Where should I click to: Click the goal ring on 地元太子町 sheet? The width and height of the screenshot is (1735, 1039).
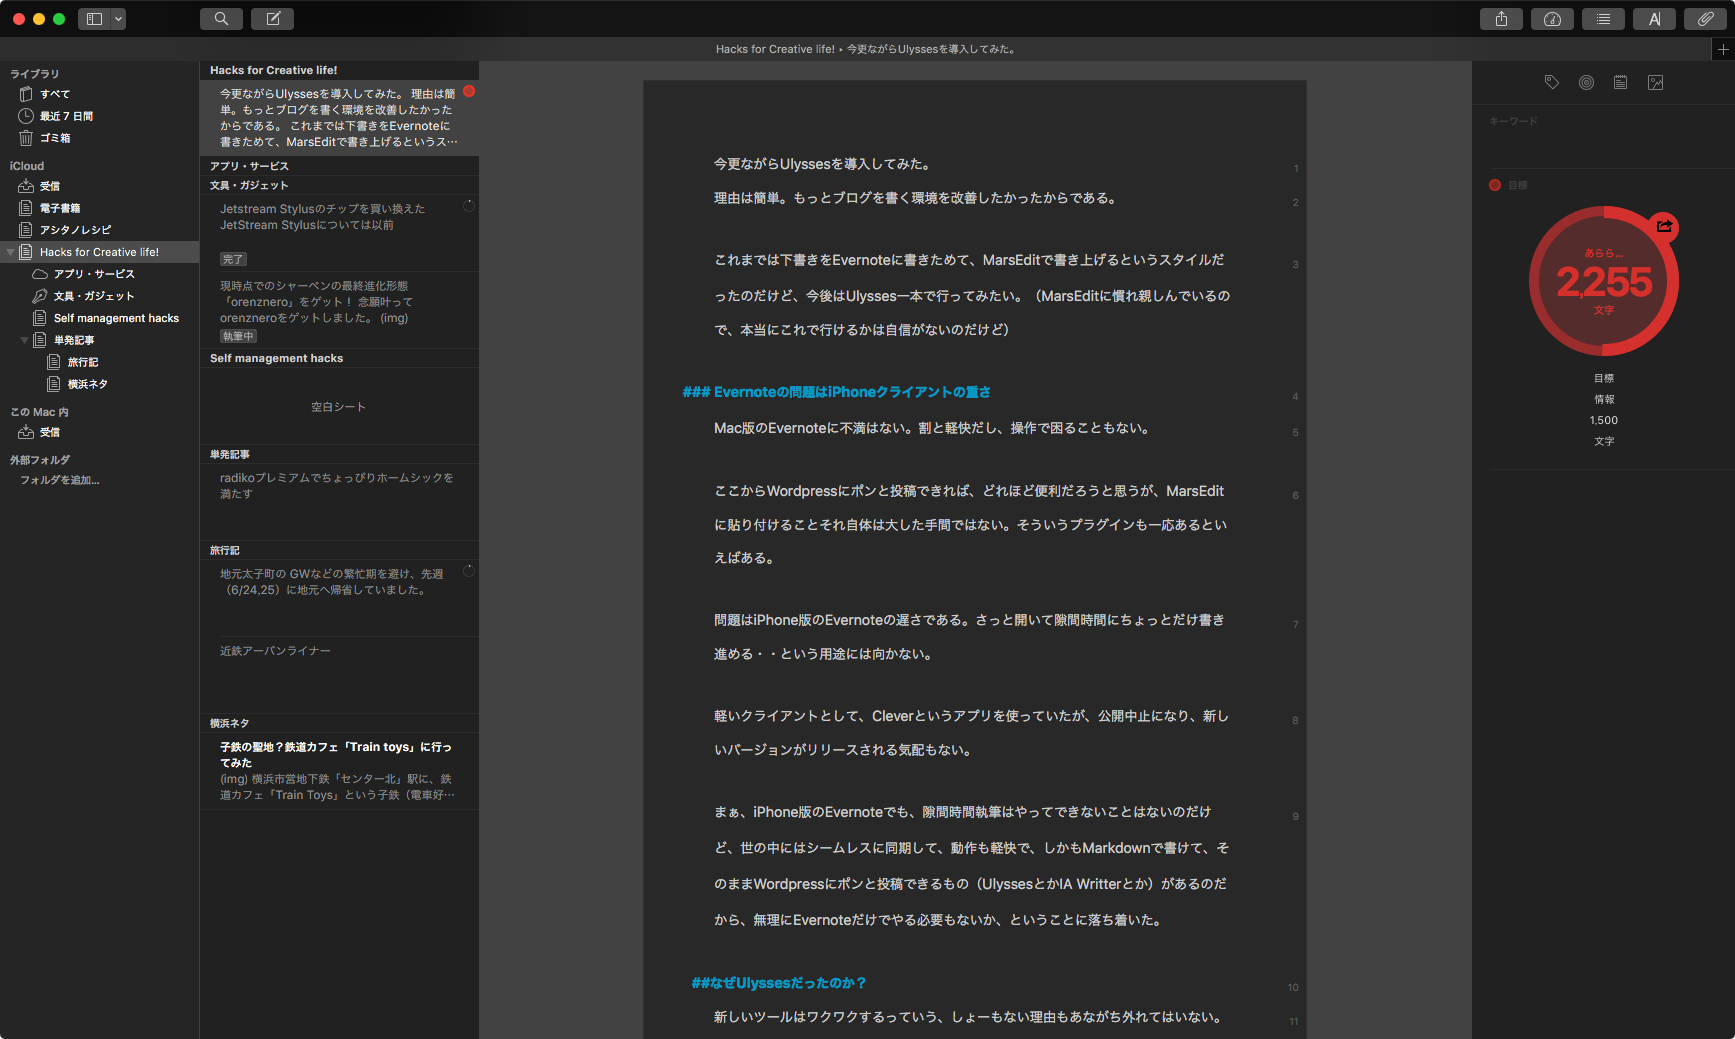pos(469,571)
